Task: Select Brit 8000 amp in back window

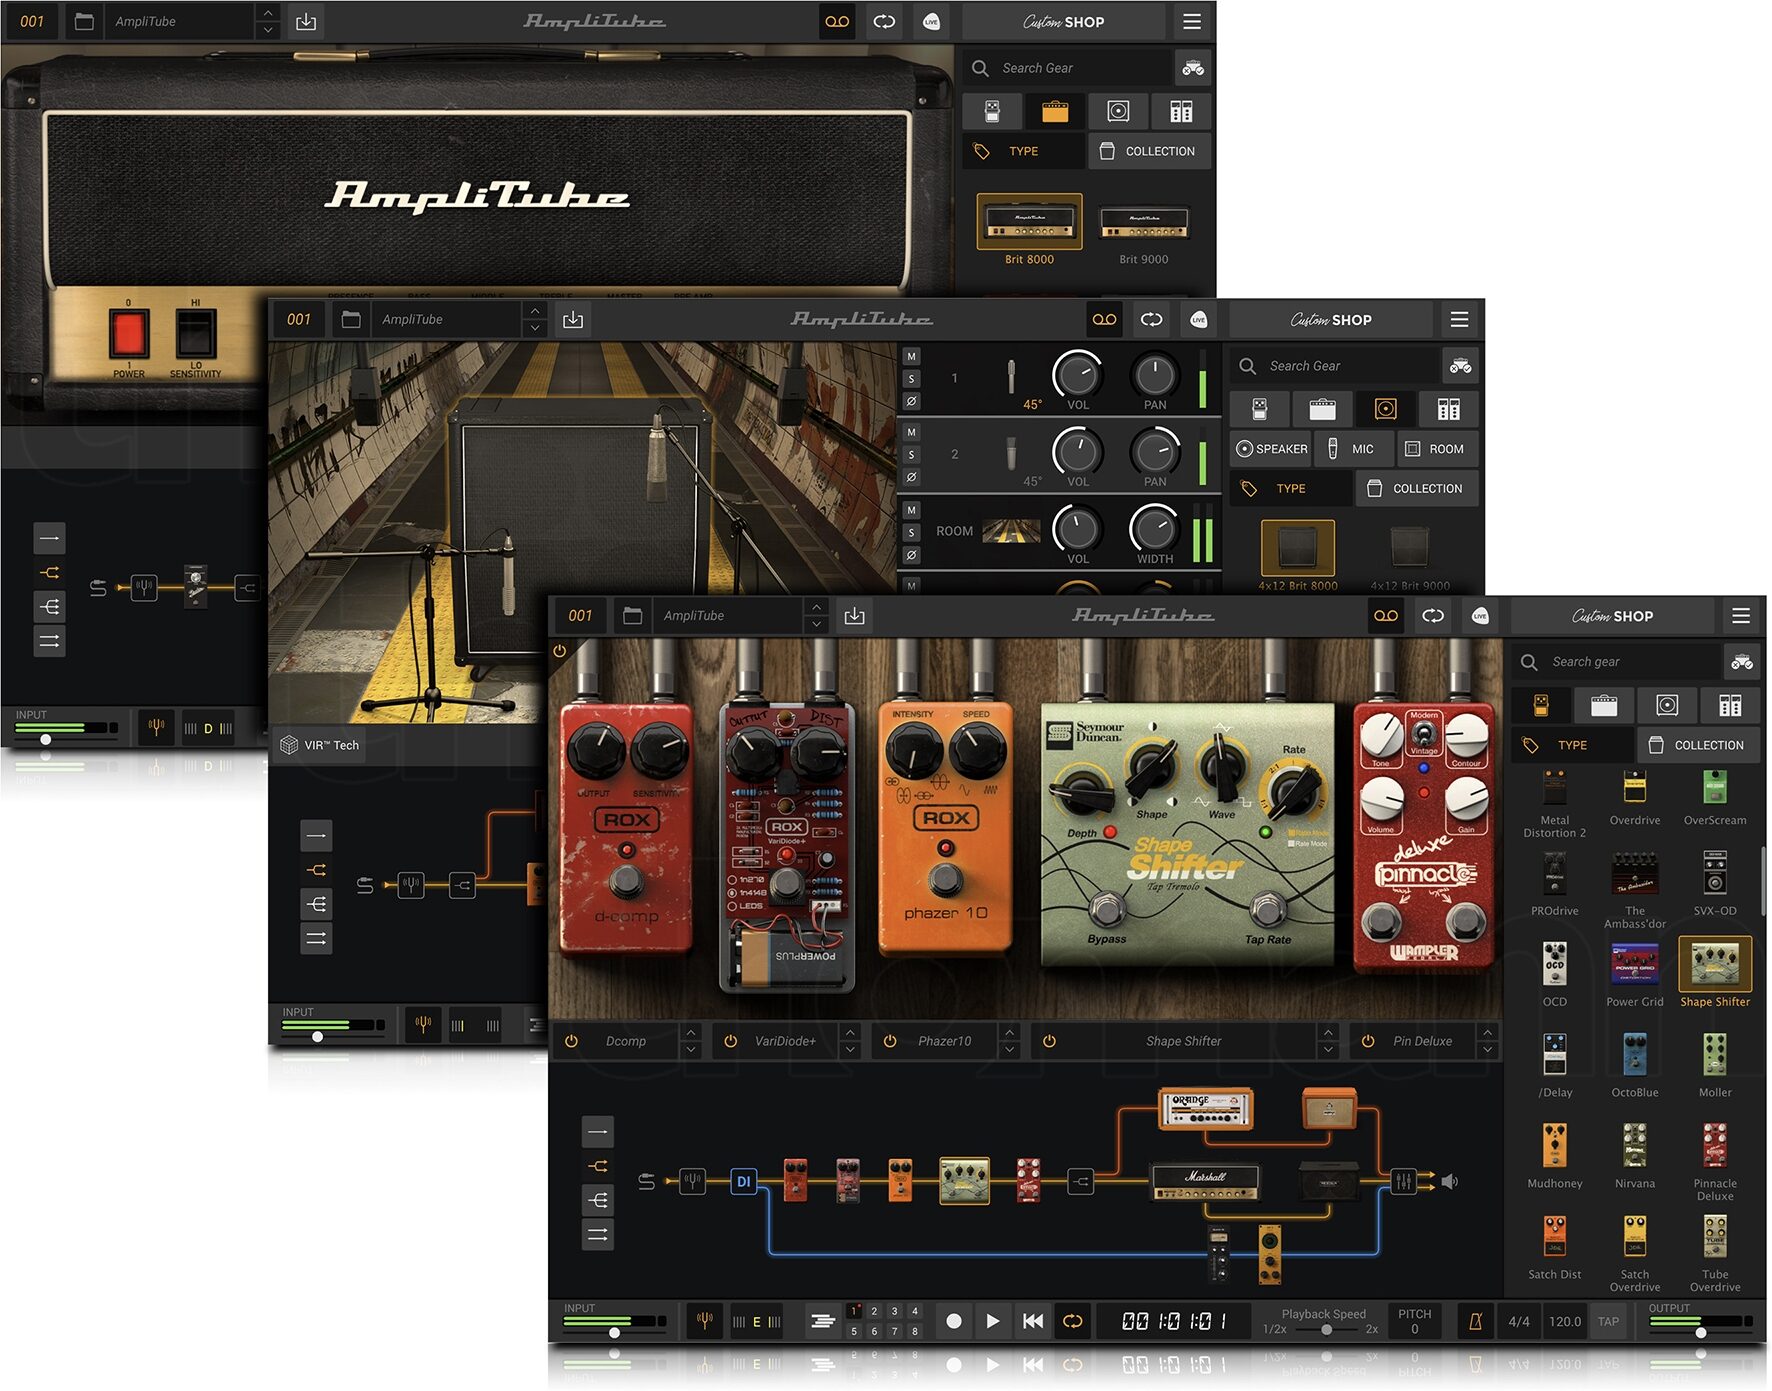Action: coord(1029,222)
